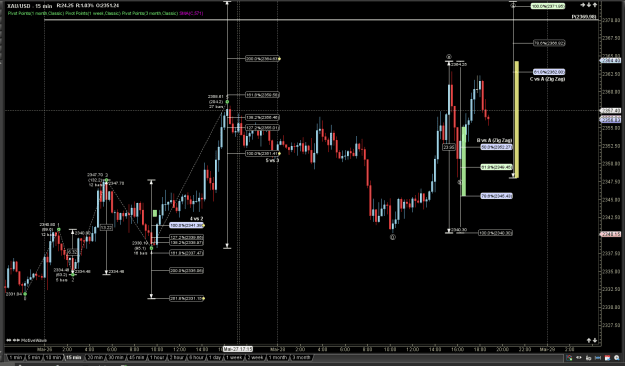
Task: Click the XAU/USD - 15 min chart title
Action: coord(29,6)
